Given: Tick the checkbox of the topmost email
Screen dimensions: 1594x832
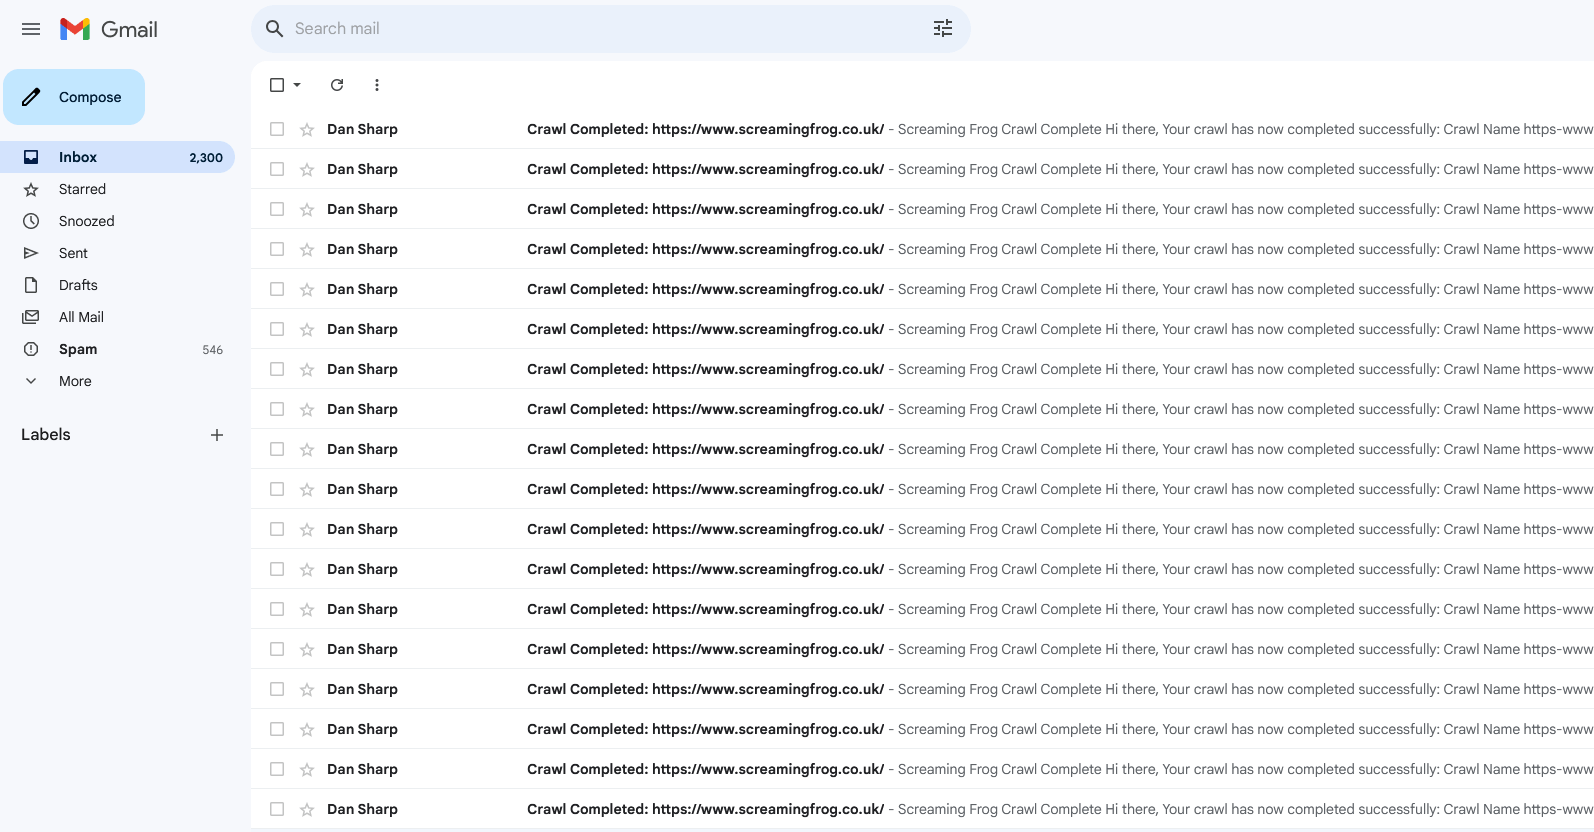Looking at the screenshot, I should click(277, 129).
